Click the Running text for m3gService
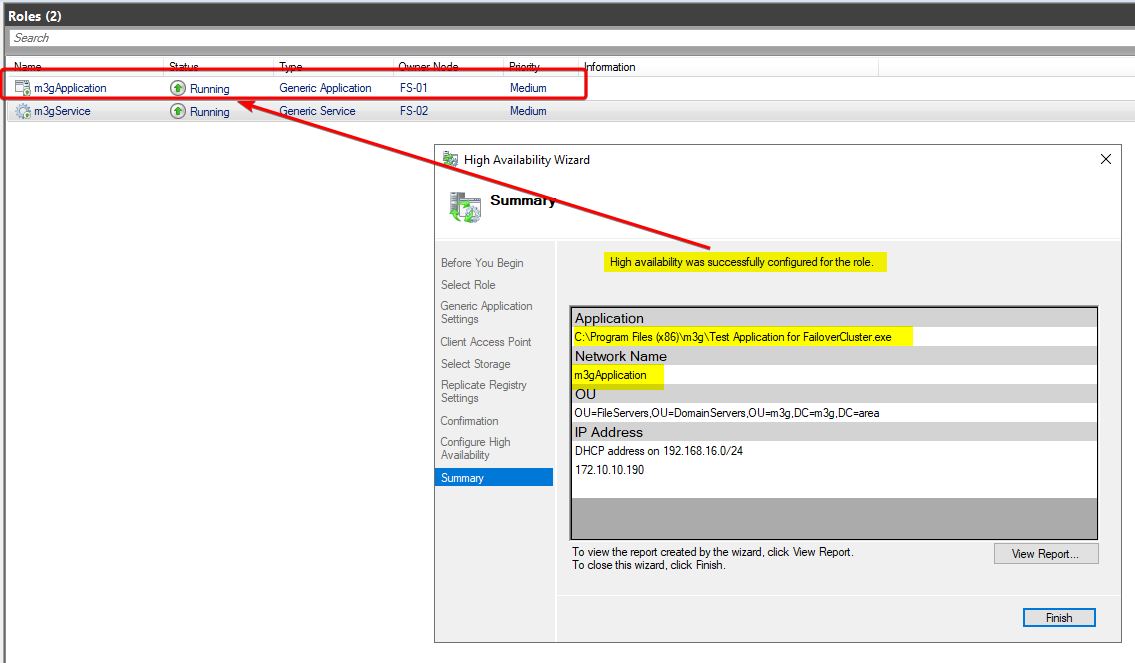The width and height of the screenshot is (1135, 663). (210, 111)
